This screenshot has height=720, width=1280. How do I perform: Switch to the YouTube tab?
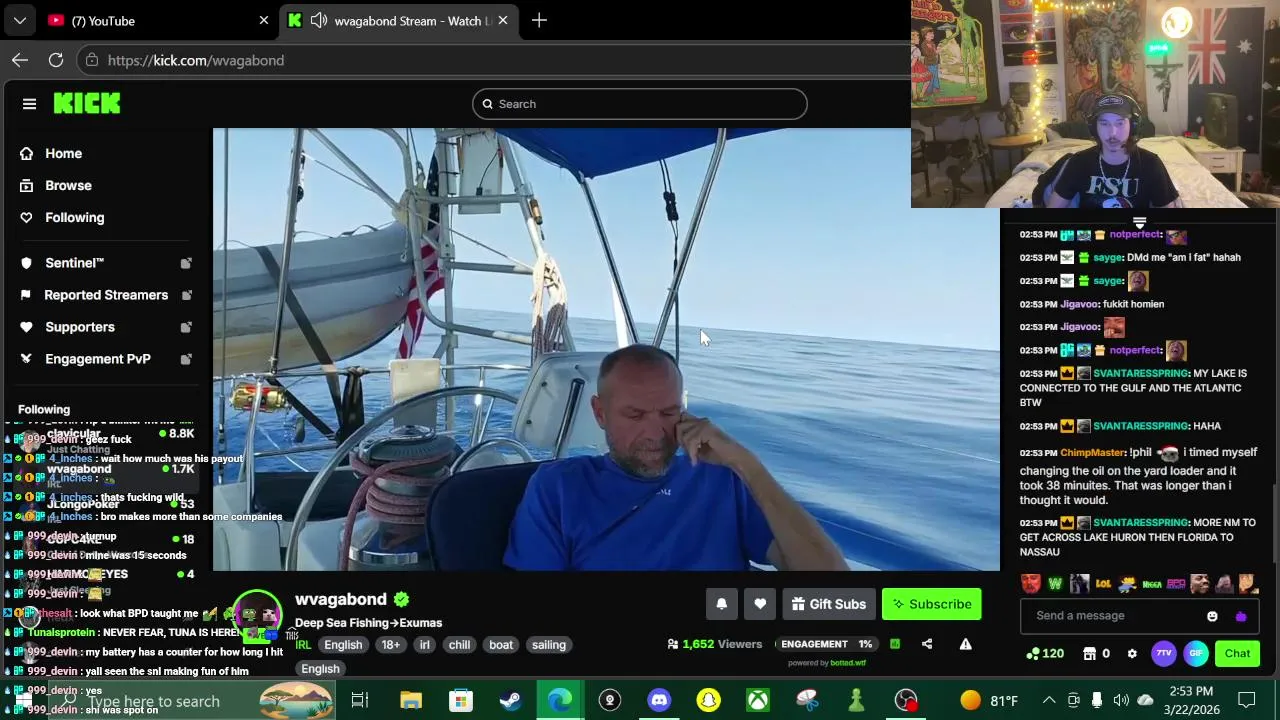155,20
